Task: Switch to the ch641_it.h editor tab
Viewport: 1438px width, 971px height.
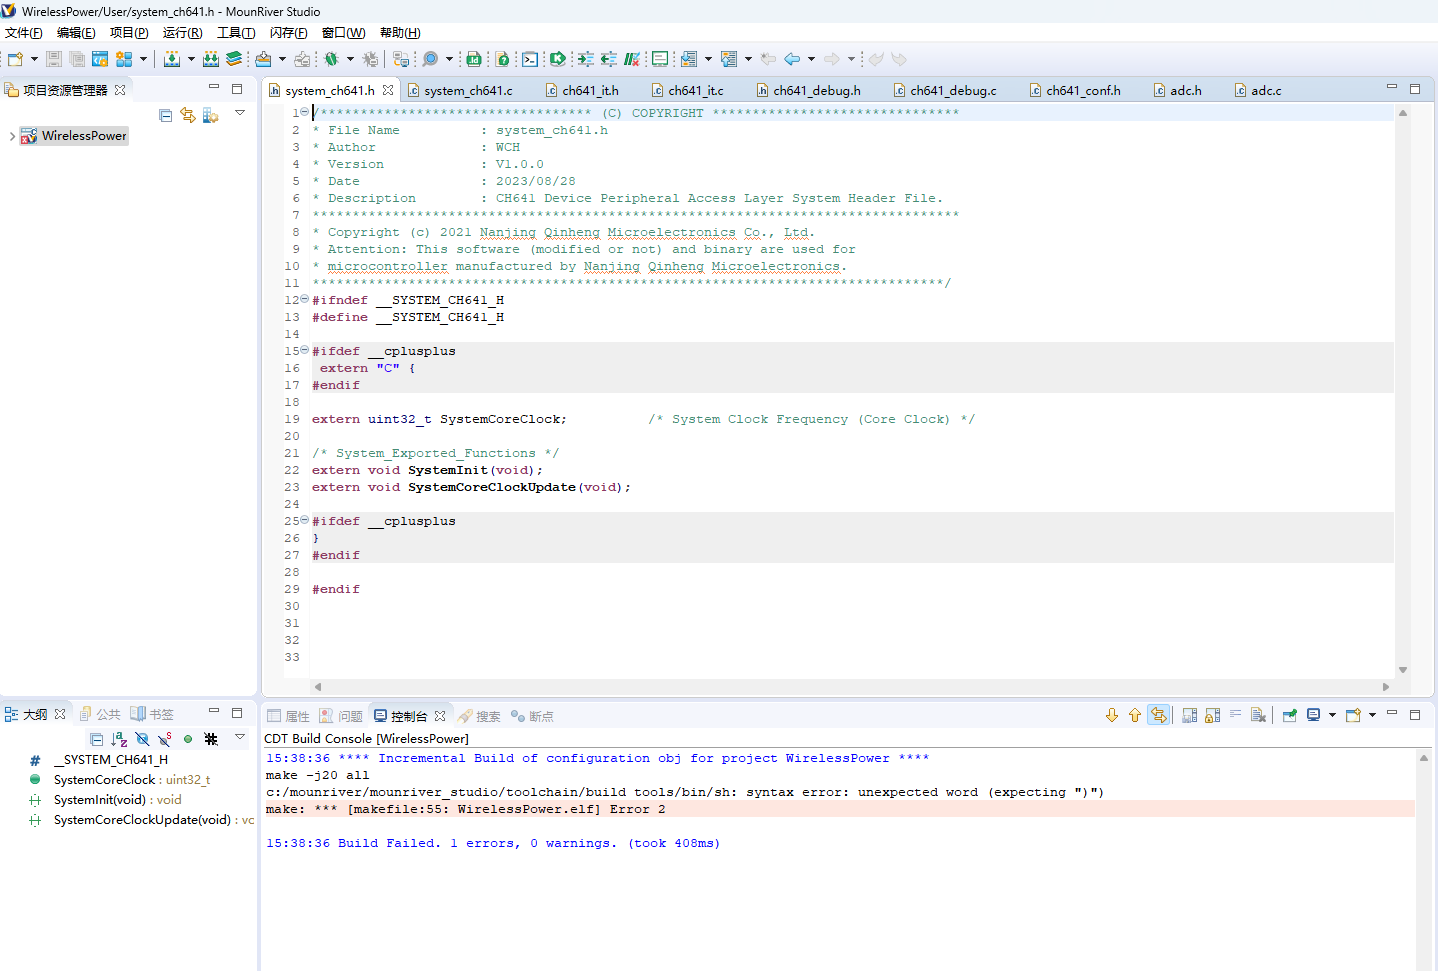Action: (582, 90)
